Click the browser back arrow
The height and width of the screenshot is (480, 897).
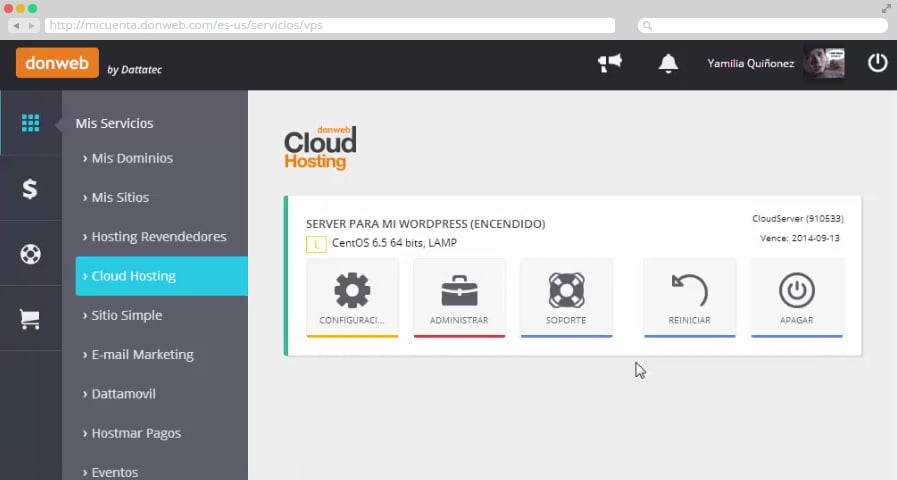(16, 26)
